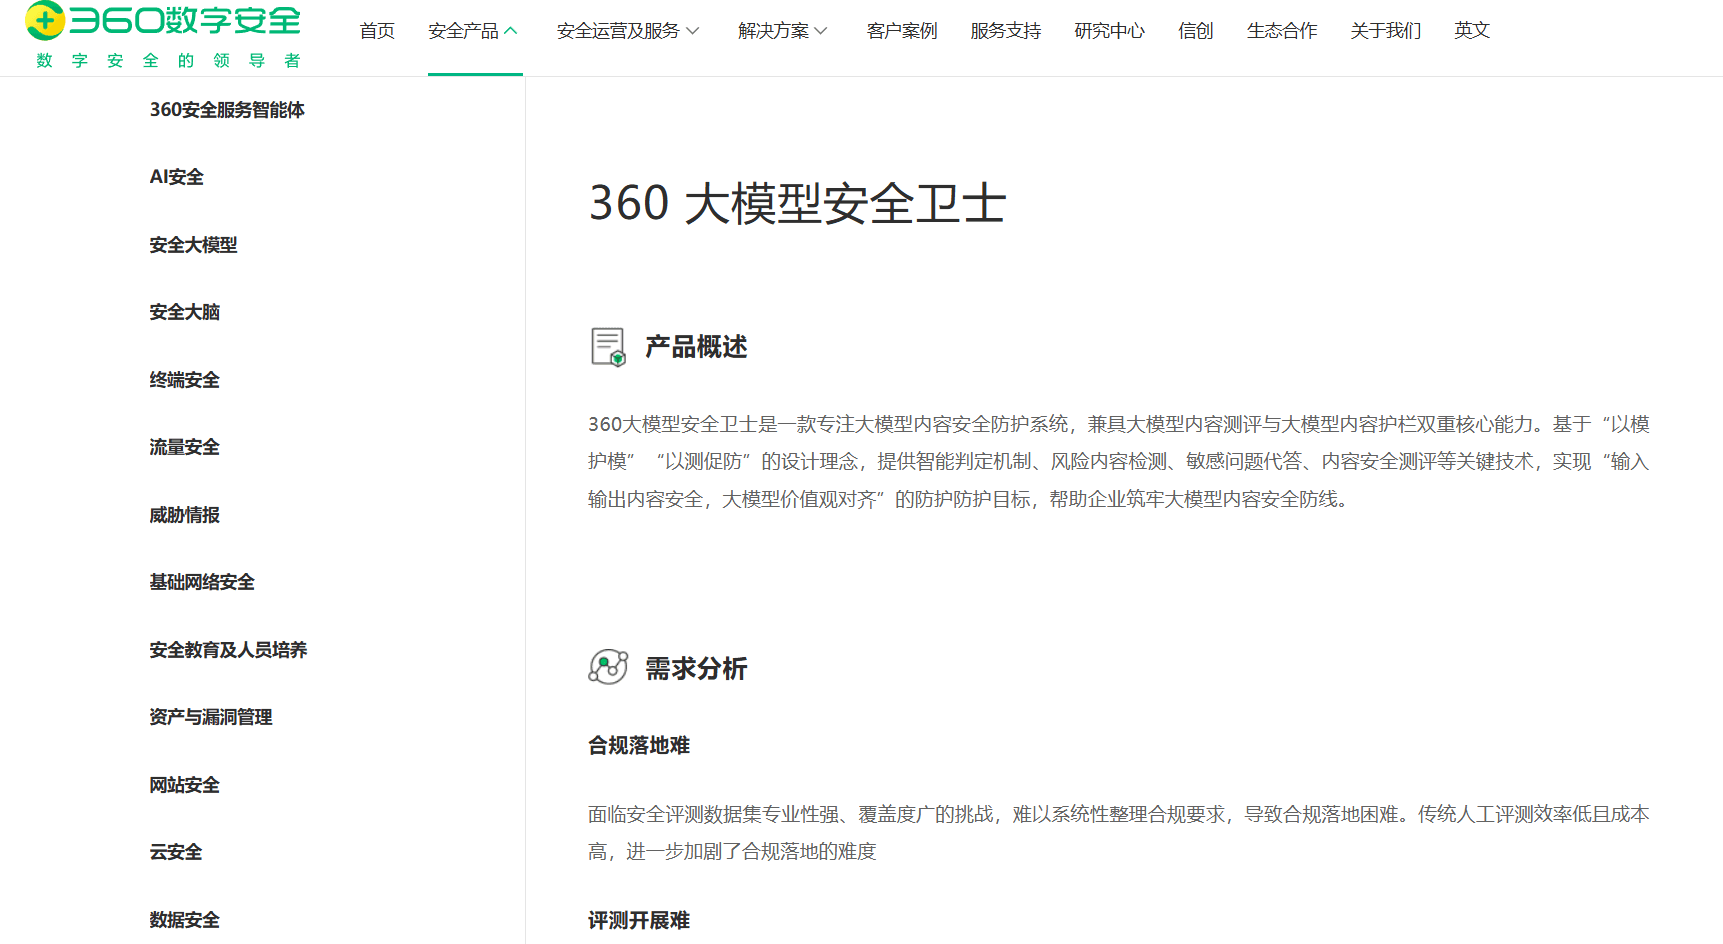Viewport: 1723px width, 944px height.
Task: Open the 安全大模型 sidebar category
Action: point(193,245)
